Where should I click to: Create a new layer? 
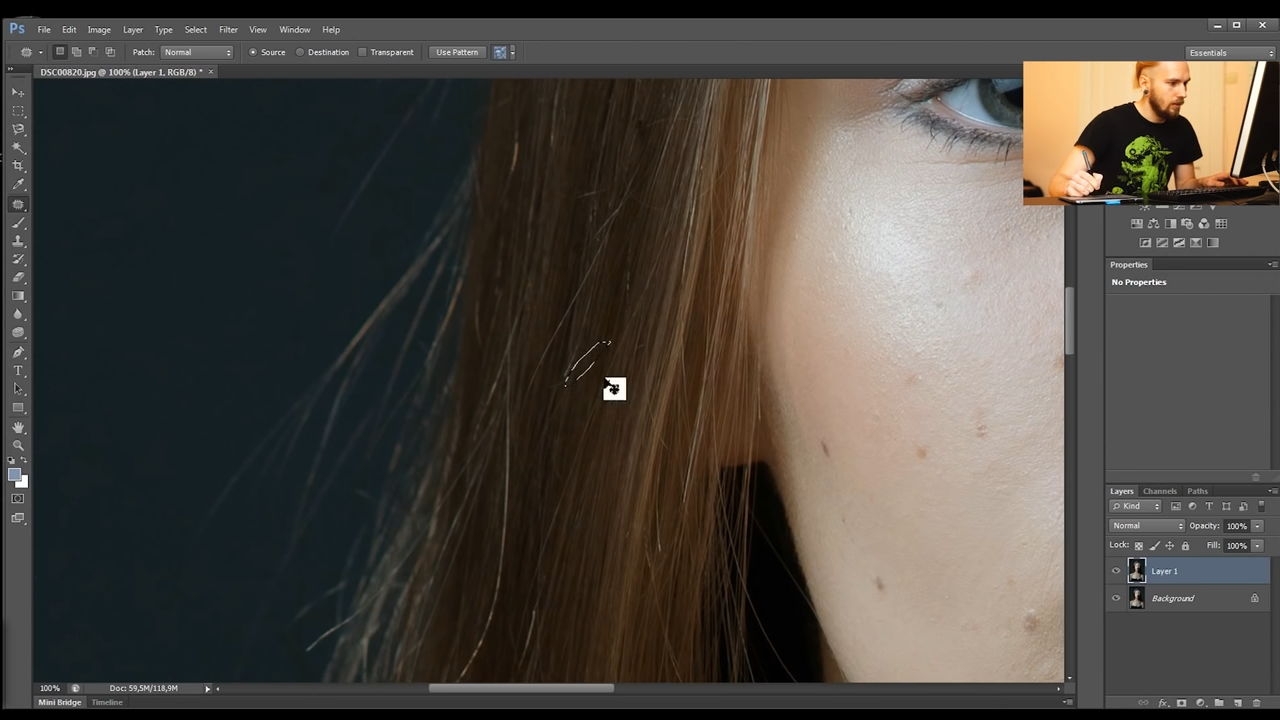pyautogui.click(x=1237, y=703)
